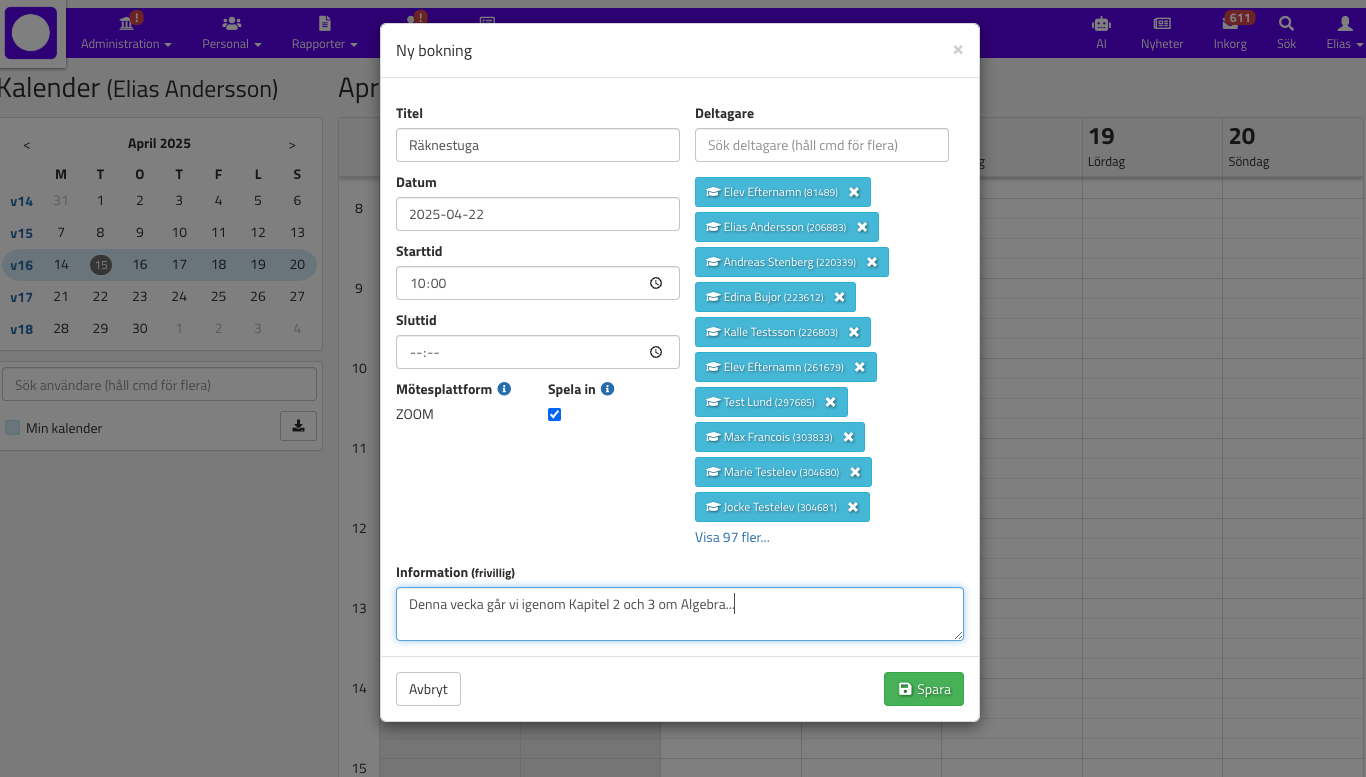Toggle the Min kalender checkbox
This screenshot has height=777, width=1366.
(13, 428)
